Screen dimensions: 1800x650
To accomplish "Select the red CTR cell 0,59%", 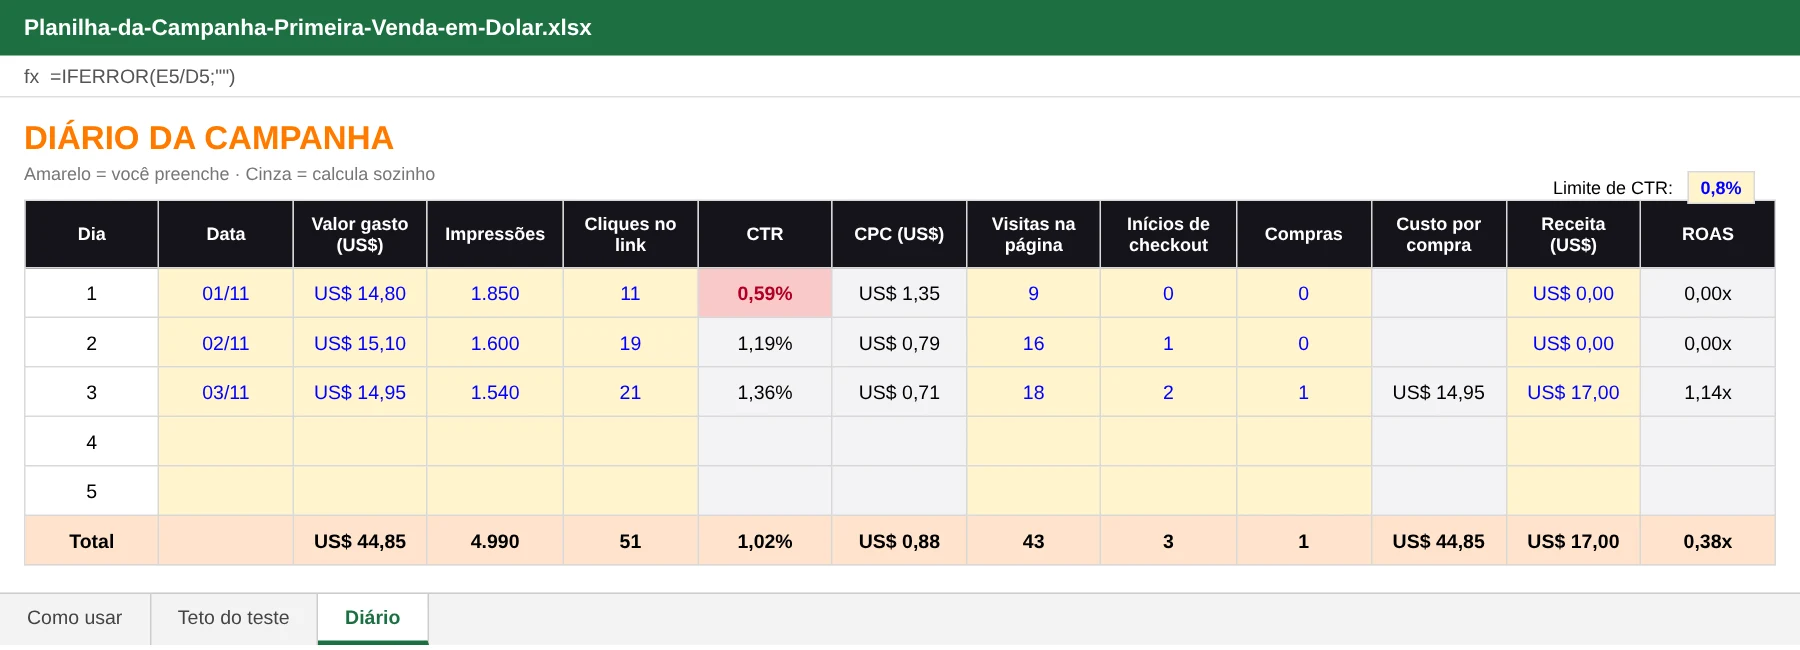I will [765, 293].
